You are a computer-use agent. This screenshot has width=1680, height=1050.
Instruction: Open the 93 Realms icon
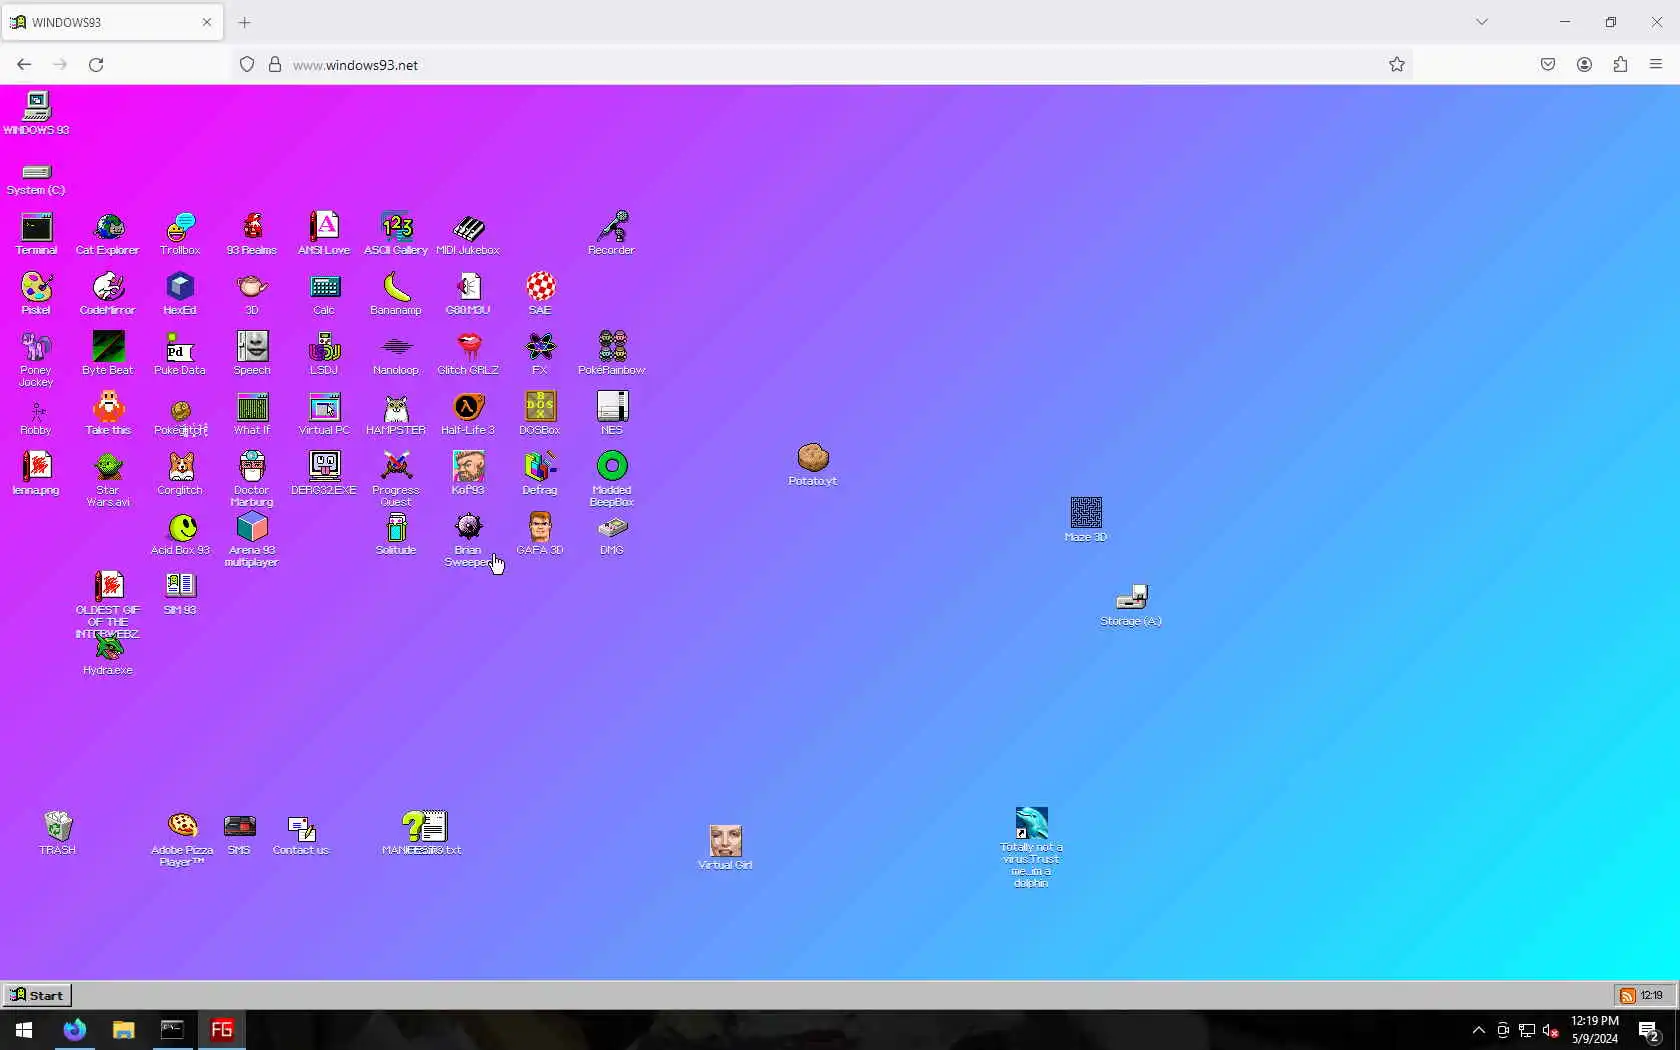252,234
